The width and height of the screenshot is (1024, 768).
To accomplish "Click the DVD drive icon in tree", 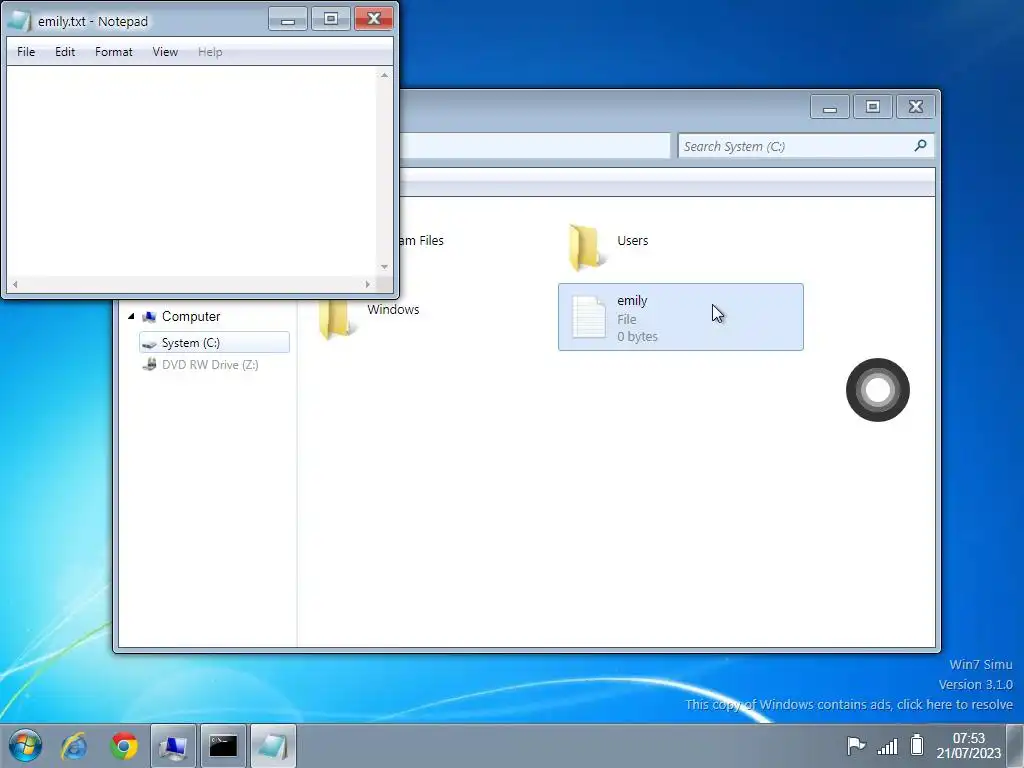I will tap(150, 364).
